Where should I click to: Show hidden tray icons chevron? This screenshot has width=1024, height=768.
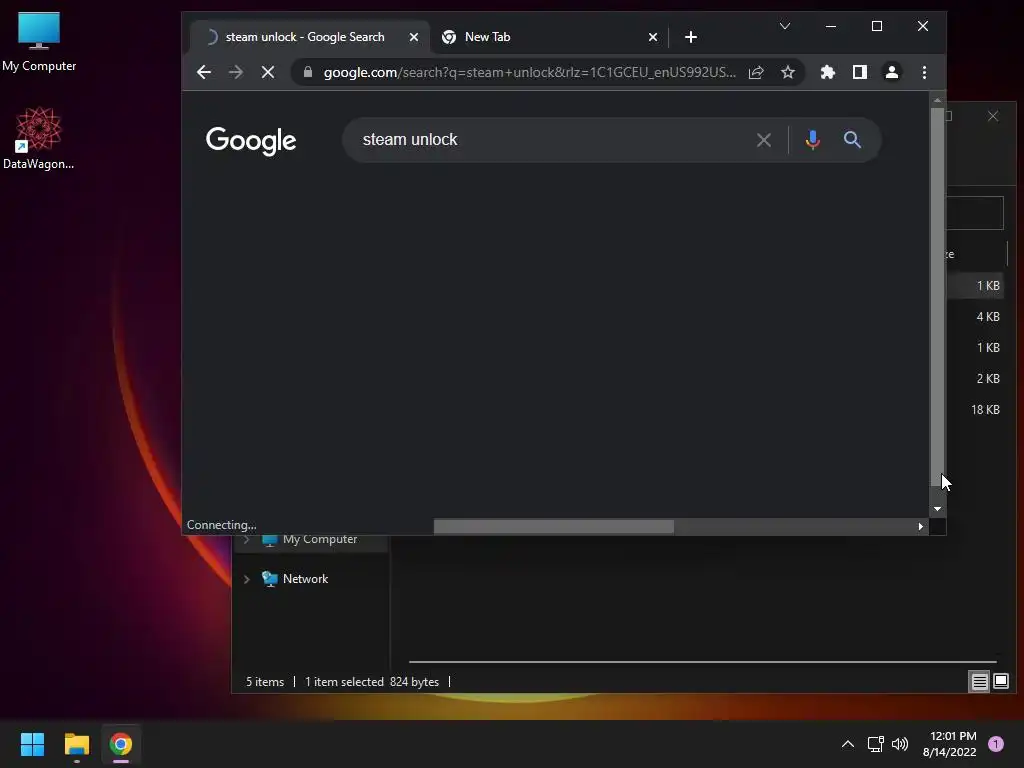848,744
